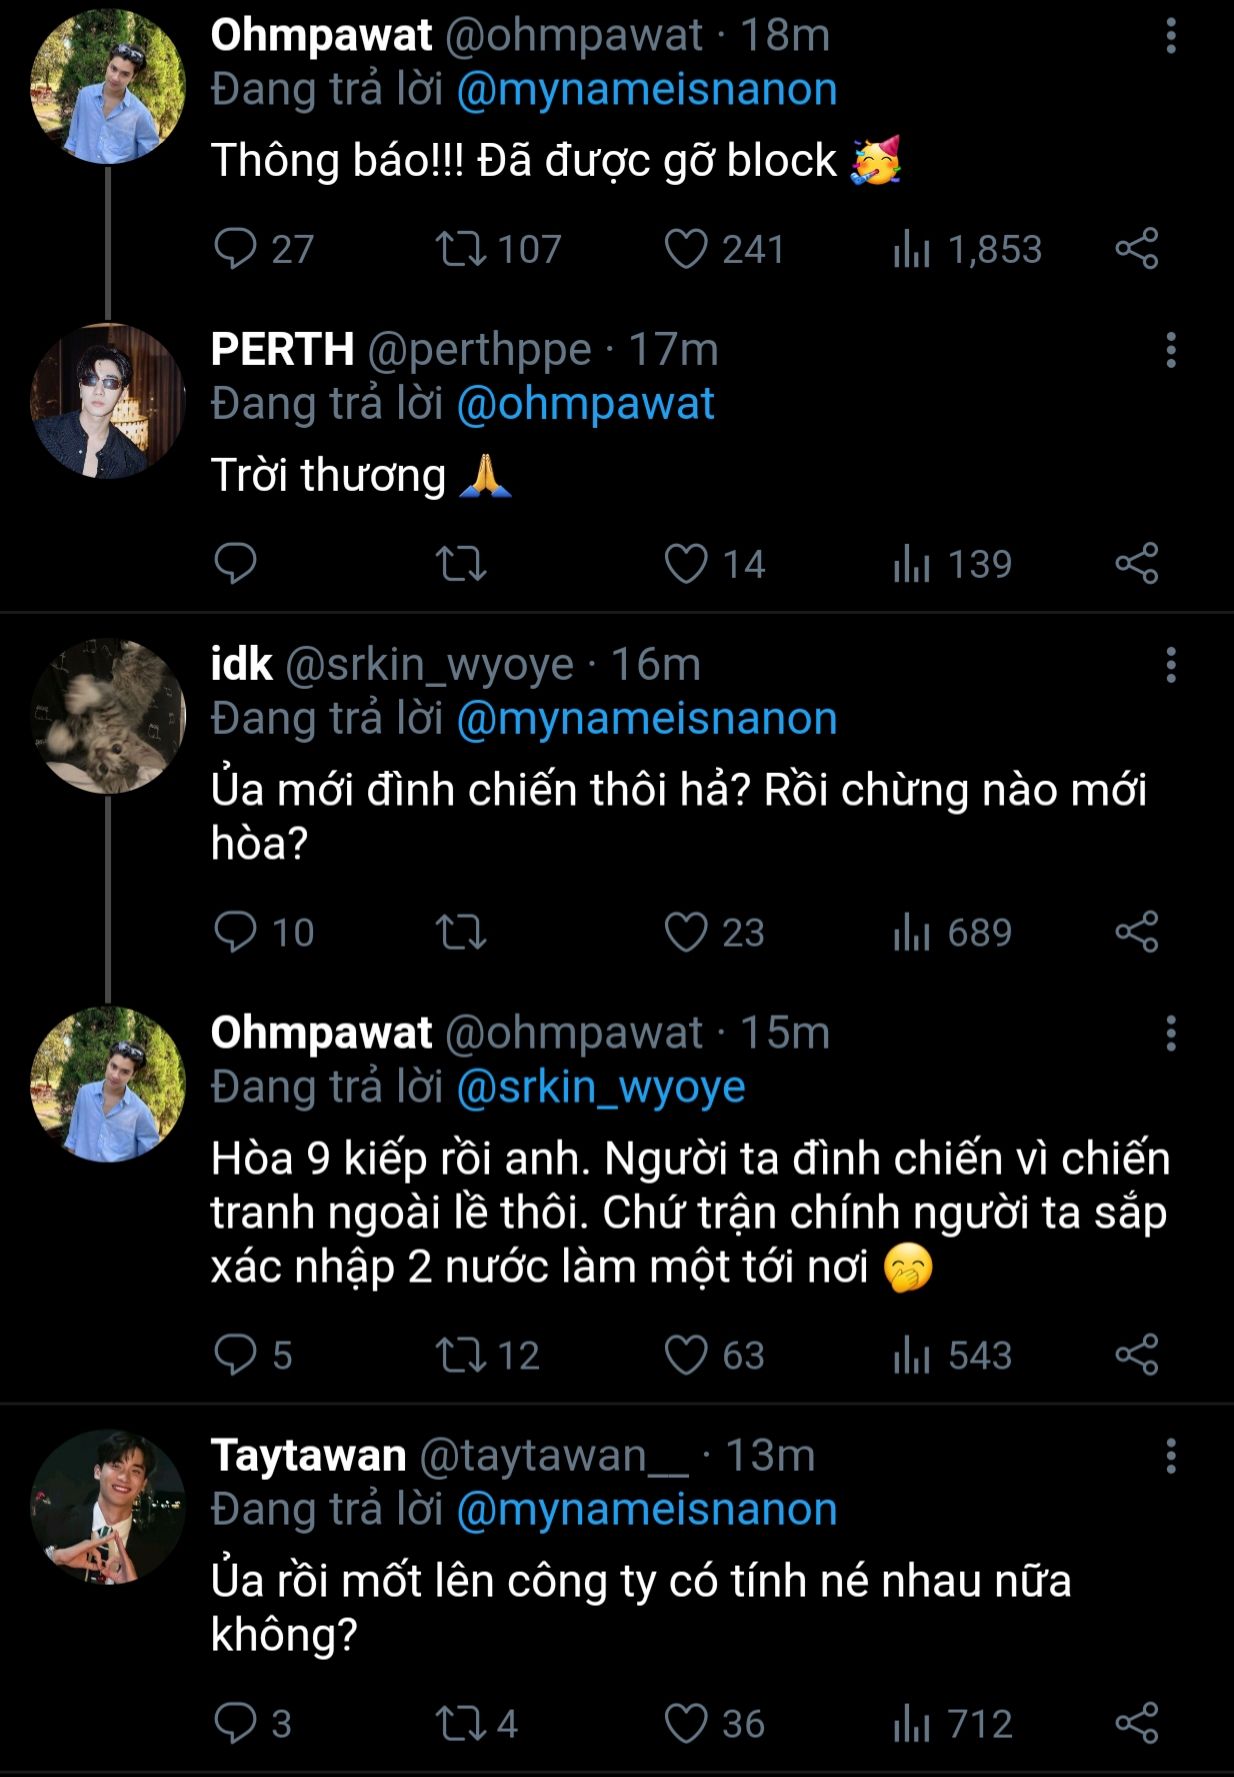This screenshot has width=1234, height=1777.
Task: Open reply thread with 5 comments on Ohmpawat's tweet
Action: coord(236,1355)
